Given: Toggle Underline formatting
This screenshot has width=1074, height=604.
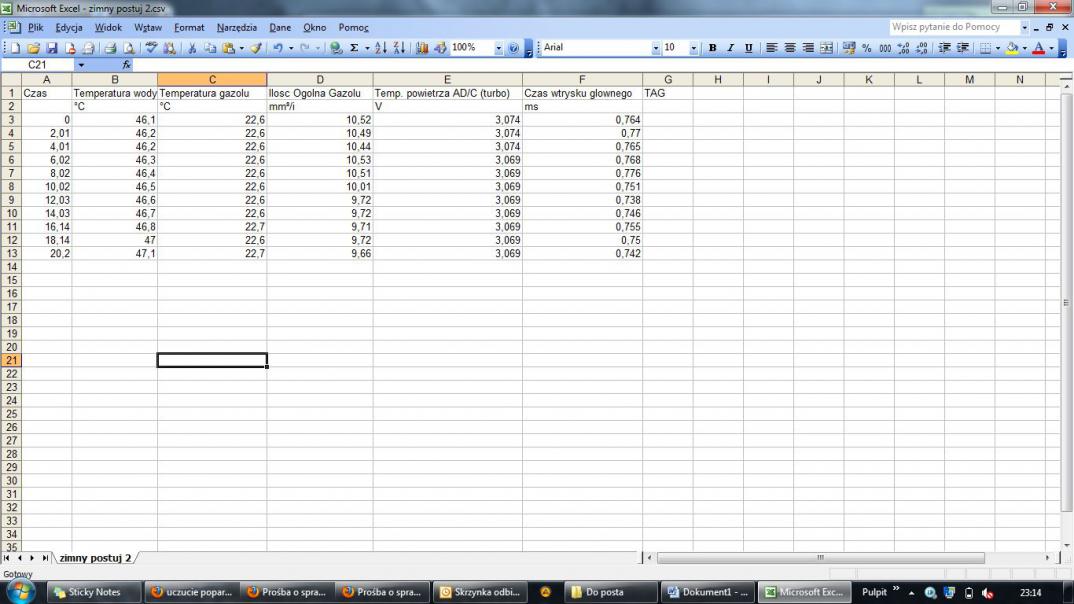Looking at the screenshot, I should click(x=749, y=48).
